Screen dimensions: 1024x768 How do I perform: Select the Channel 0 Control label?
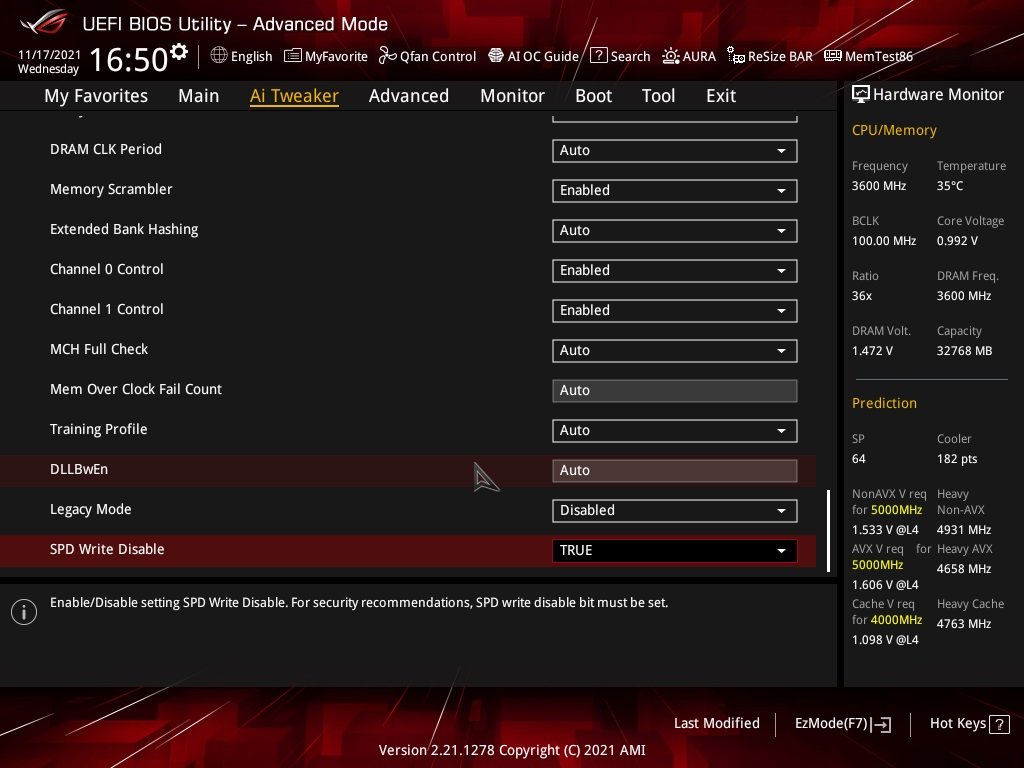pyautogui.click(x=106, y=269)
